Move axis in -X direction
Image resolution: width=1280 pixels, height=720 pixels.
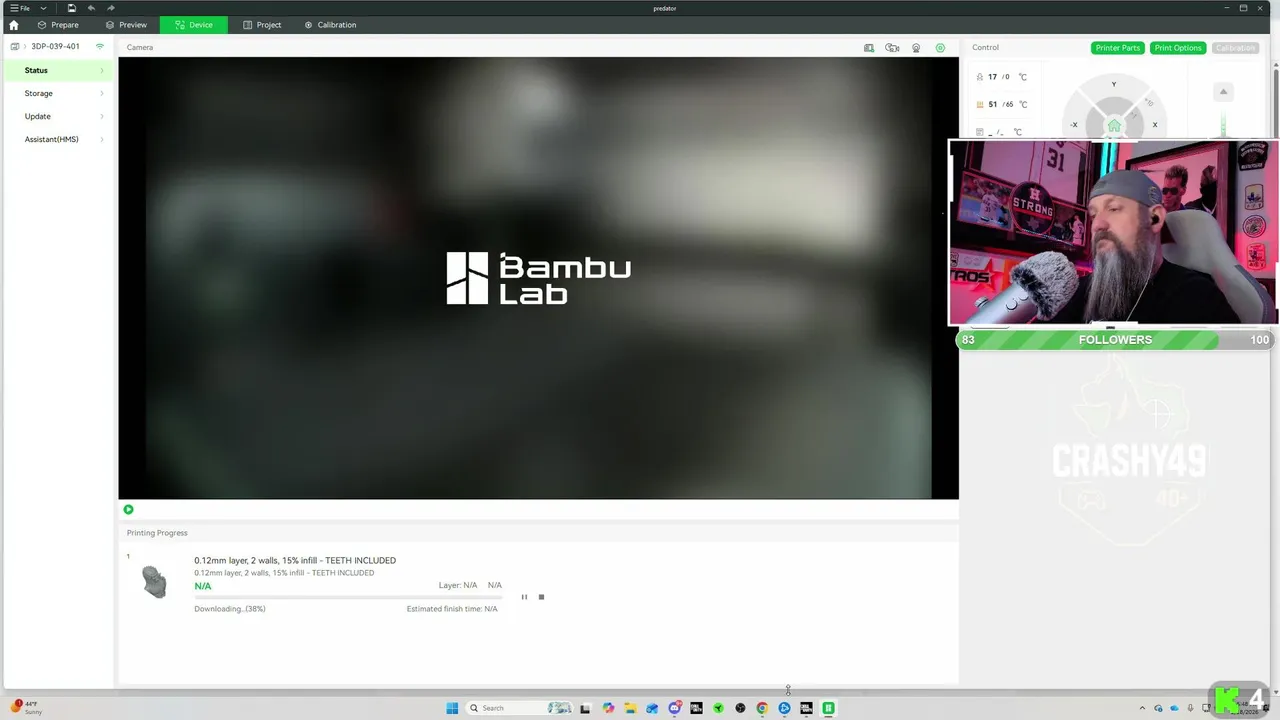pyautogui.click(x=1074, y=125)
